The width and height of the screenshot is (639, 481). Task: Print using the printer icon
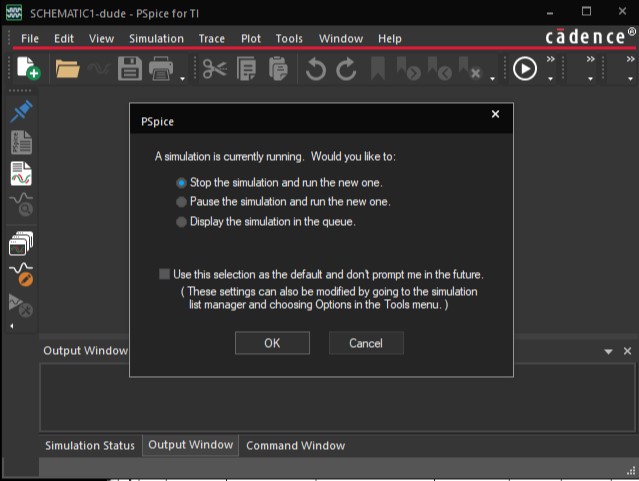tap(161, 68)
